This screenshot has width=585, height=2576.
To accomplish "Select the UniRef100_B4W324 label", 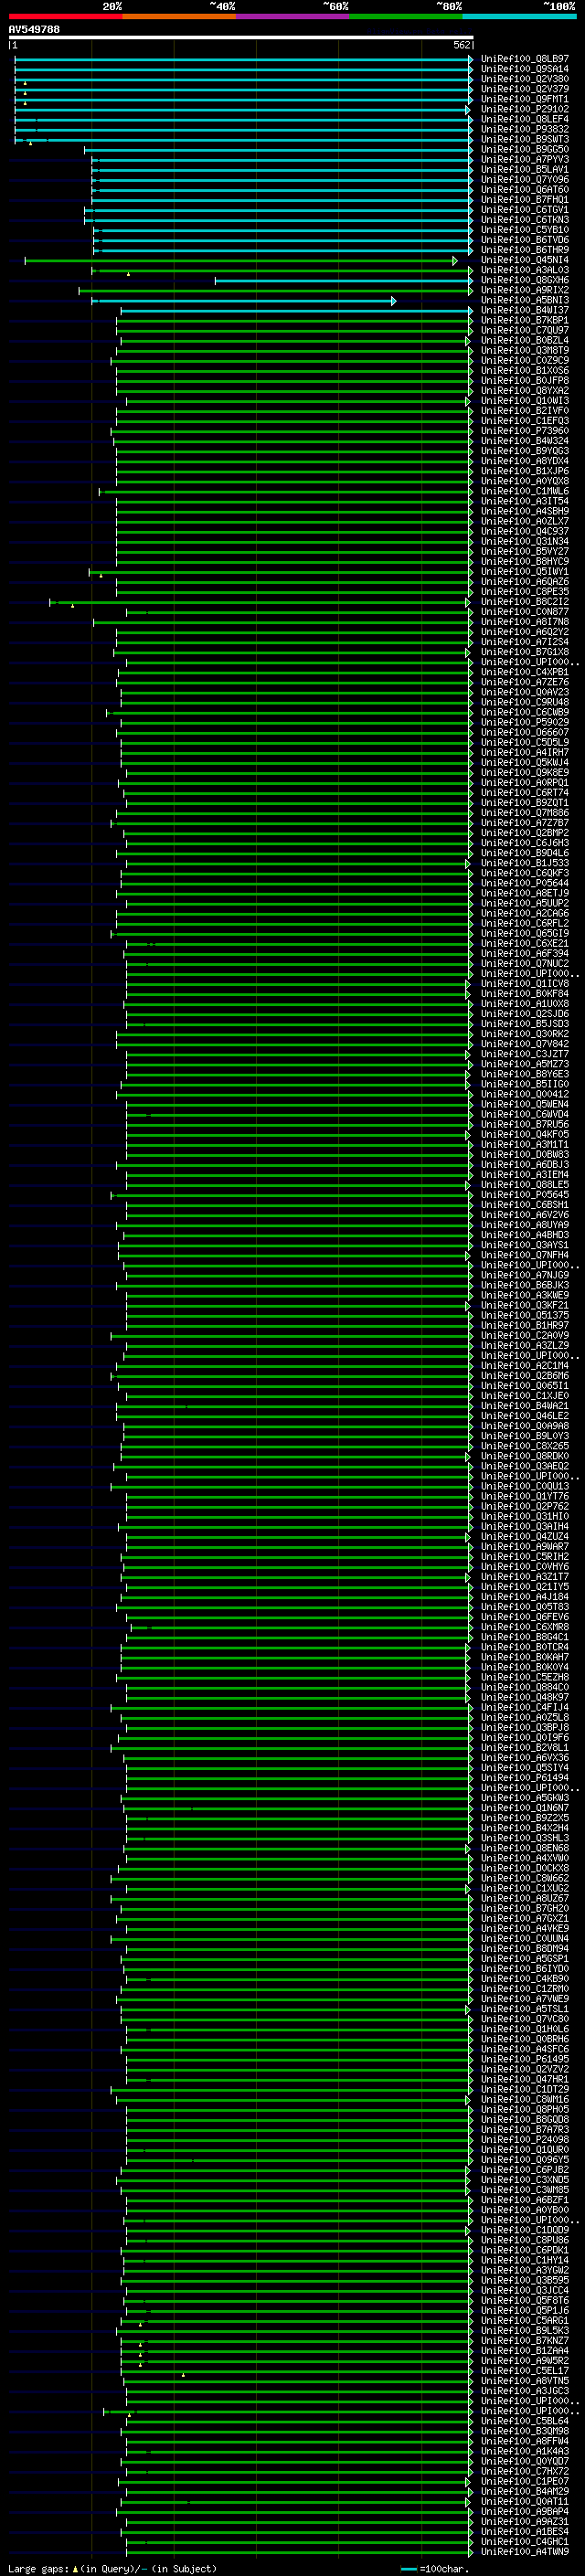I will click(x=524, y=441).
